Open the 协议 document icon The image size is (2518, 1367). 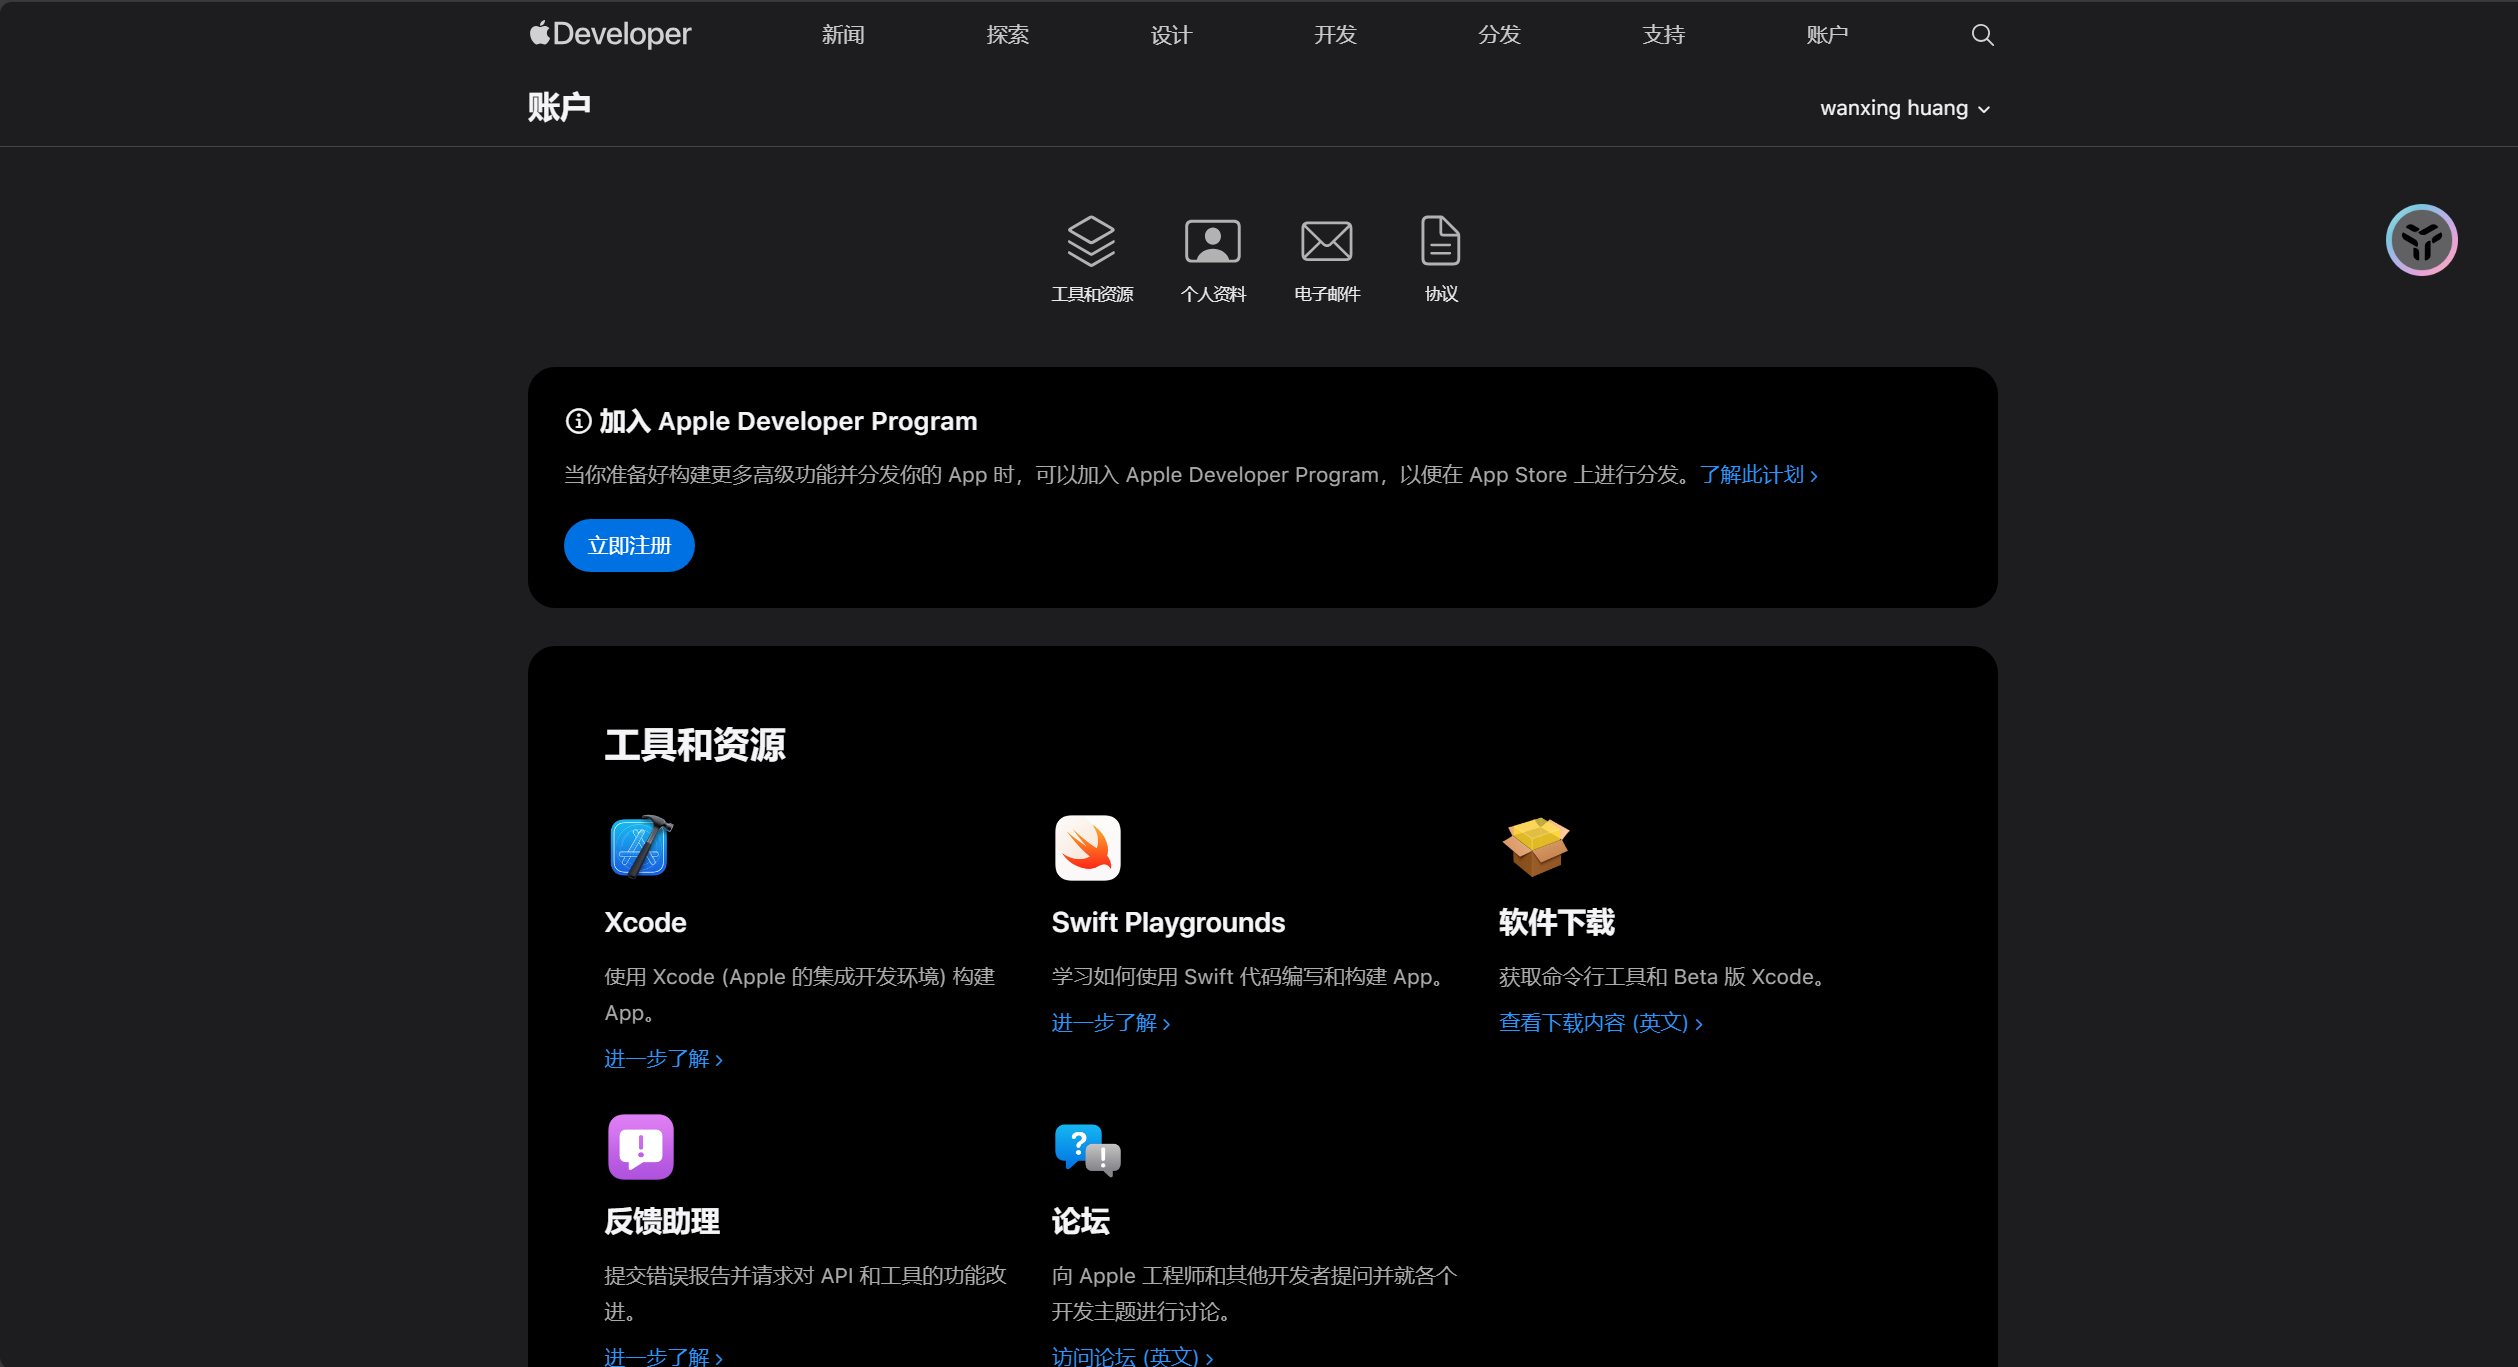click(1440, 242)
